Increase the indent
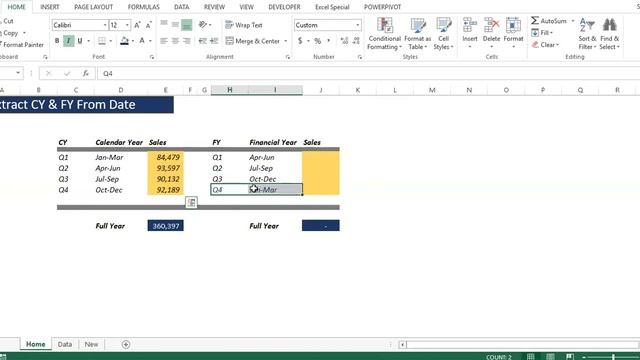 click(x=213, y=41)
